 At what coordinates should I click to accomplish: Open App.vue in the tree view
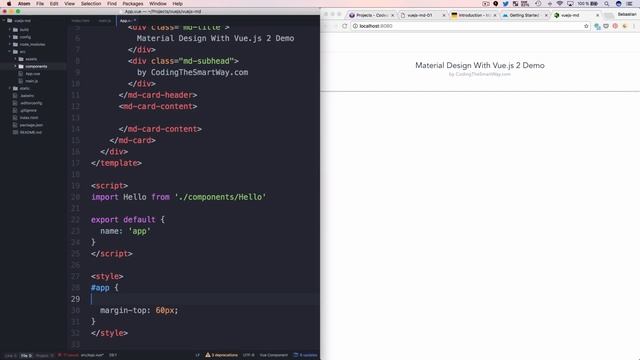[32, 74]
